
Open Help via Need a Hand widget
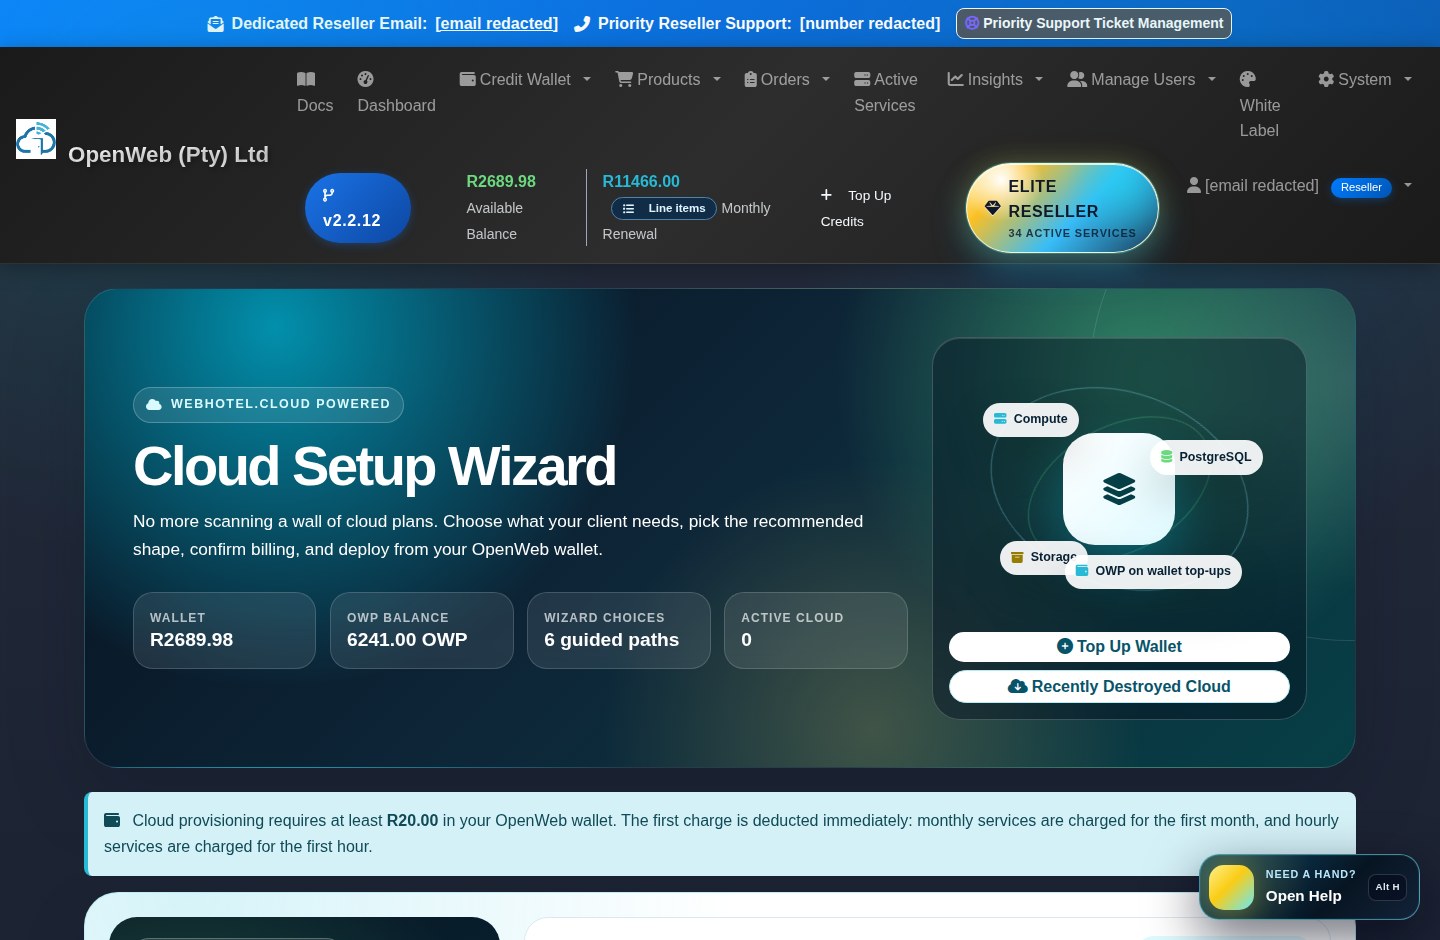point(1309,887)
